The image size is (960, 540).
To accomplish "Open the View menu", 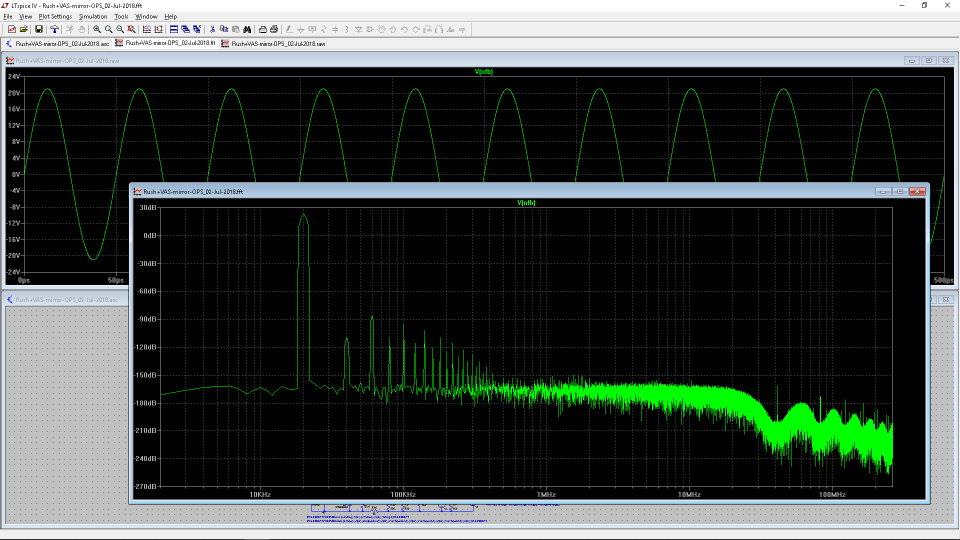I will point(25,17).
